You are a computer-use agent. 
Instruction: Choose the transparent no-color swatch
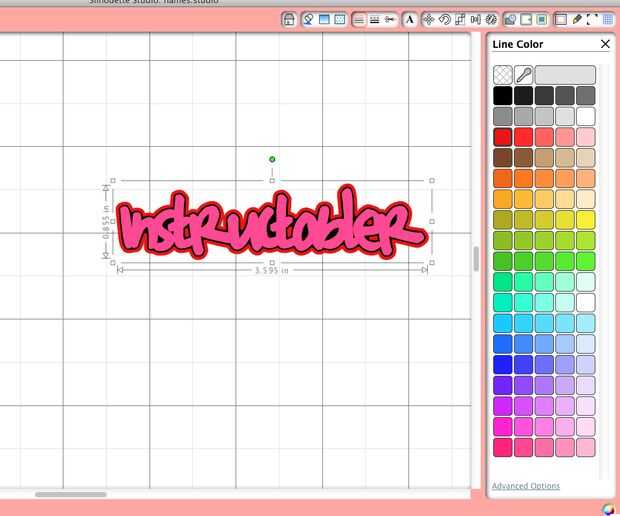tap(503, 75)
